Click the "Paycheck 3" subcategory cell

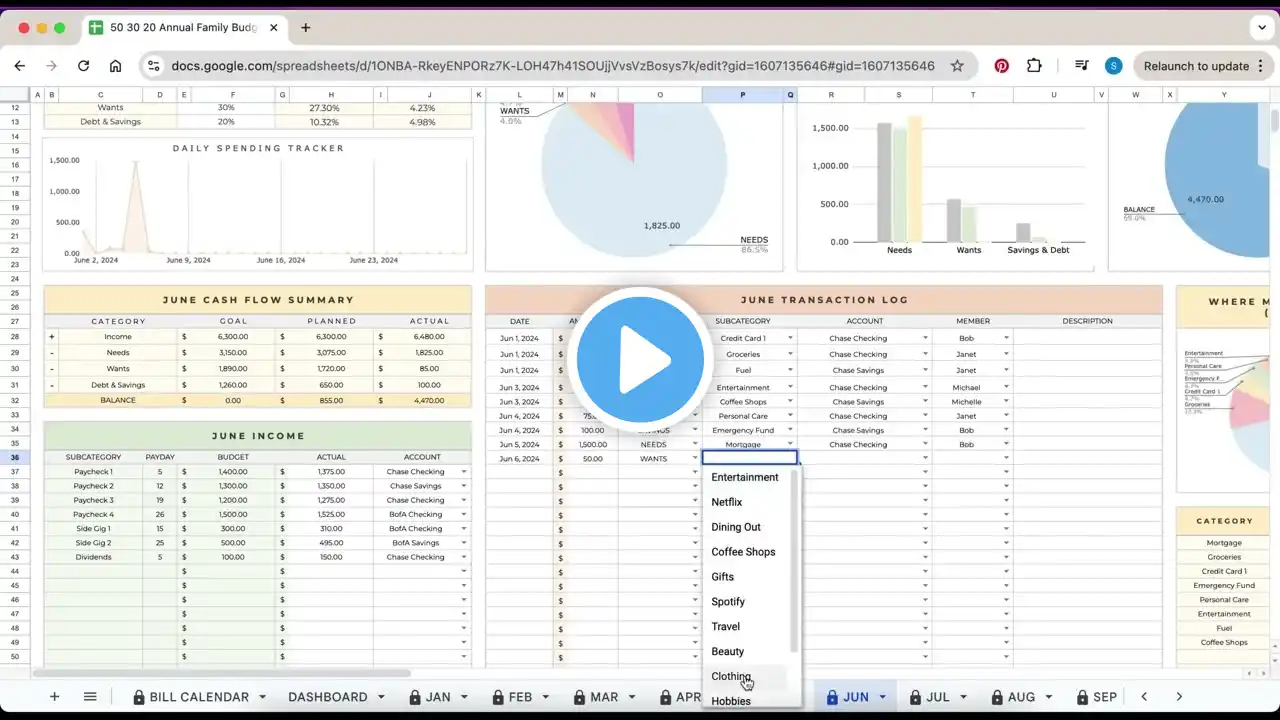click(x=92, y=500)
